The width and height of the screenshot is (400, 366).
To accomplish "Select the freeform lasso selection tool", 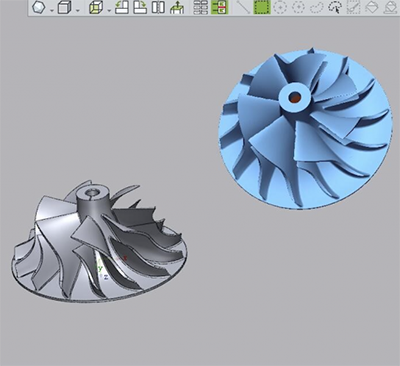I will pyautogui.click(x=317, y=7).
